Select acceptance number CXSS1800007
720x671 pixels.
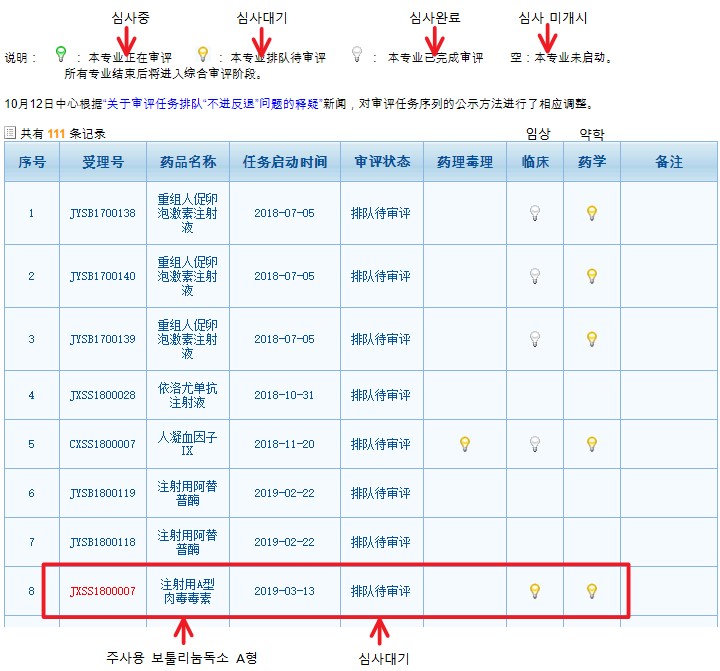click(102, 444)
